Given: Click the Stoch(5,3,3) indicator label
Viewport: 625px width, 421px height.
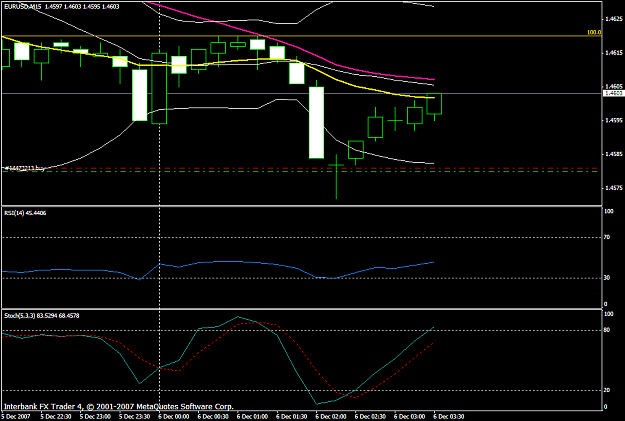Looking at the screenshot, I should [x=41, y=316].
